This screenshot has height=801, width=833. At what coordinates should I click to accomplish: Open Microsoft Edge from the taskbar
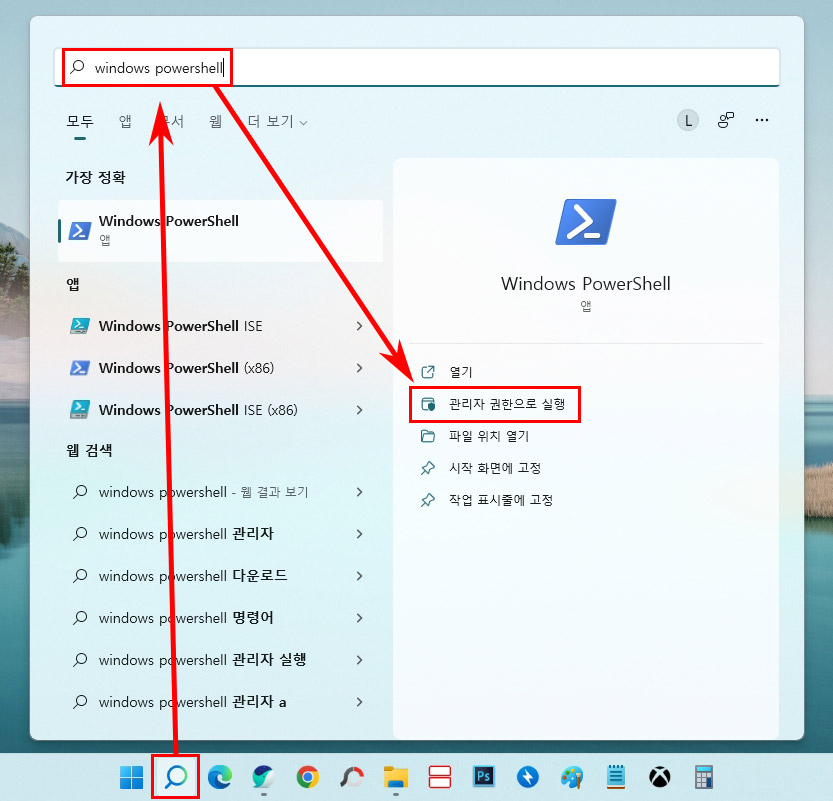pos(219,777)
